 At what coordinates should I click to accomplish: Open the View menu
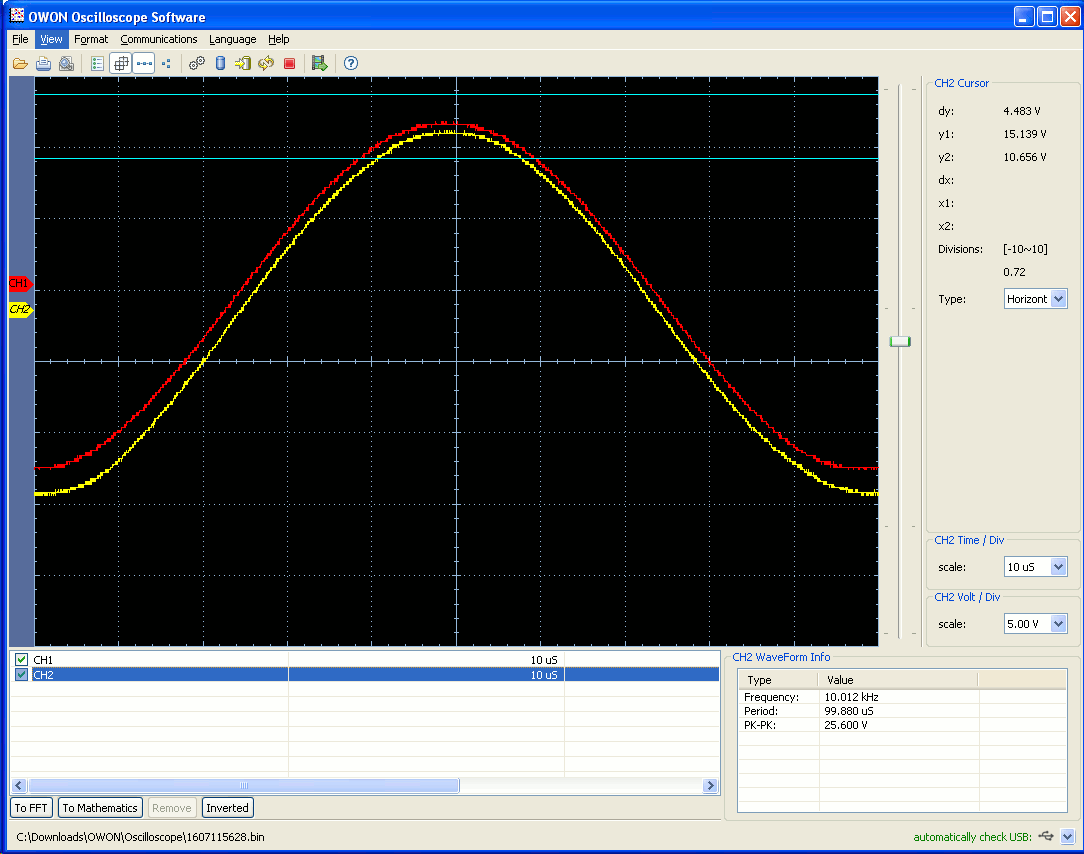pyautogui.click(x=51, y=39)
